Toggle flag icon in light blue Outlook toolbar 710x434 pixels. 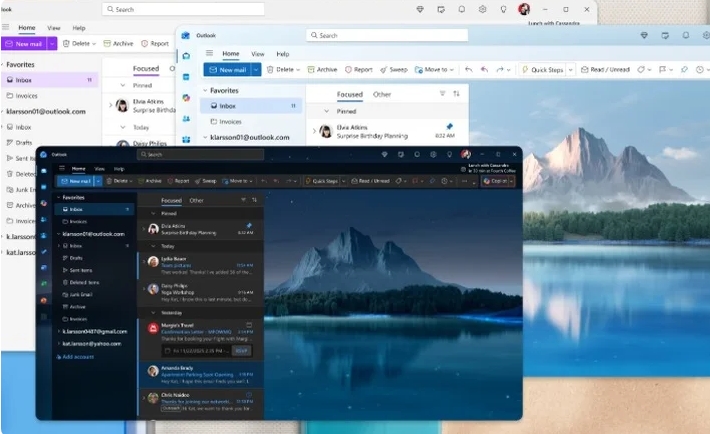[x=662, y=69]
